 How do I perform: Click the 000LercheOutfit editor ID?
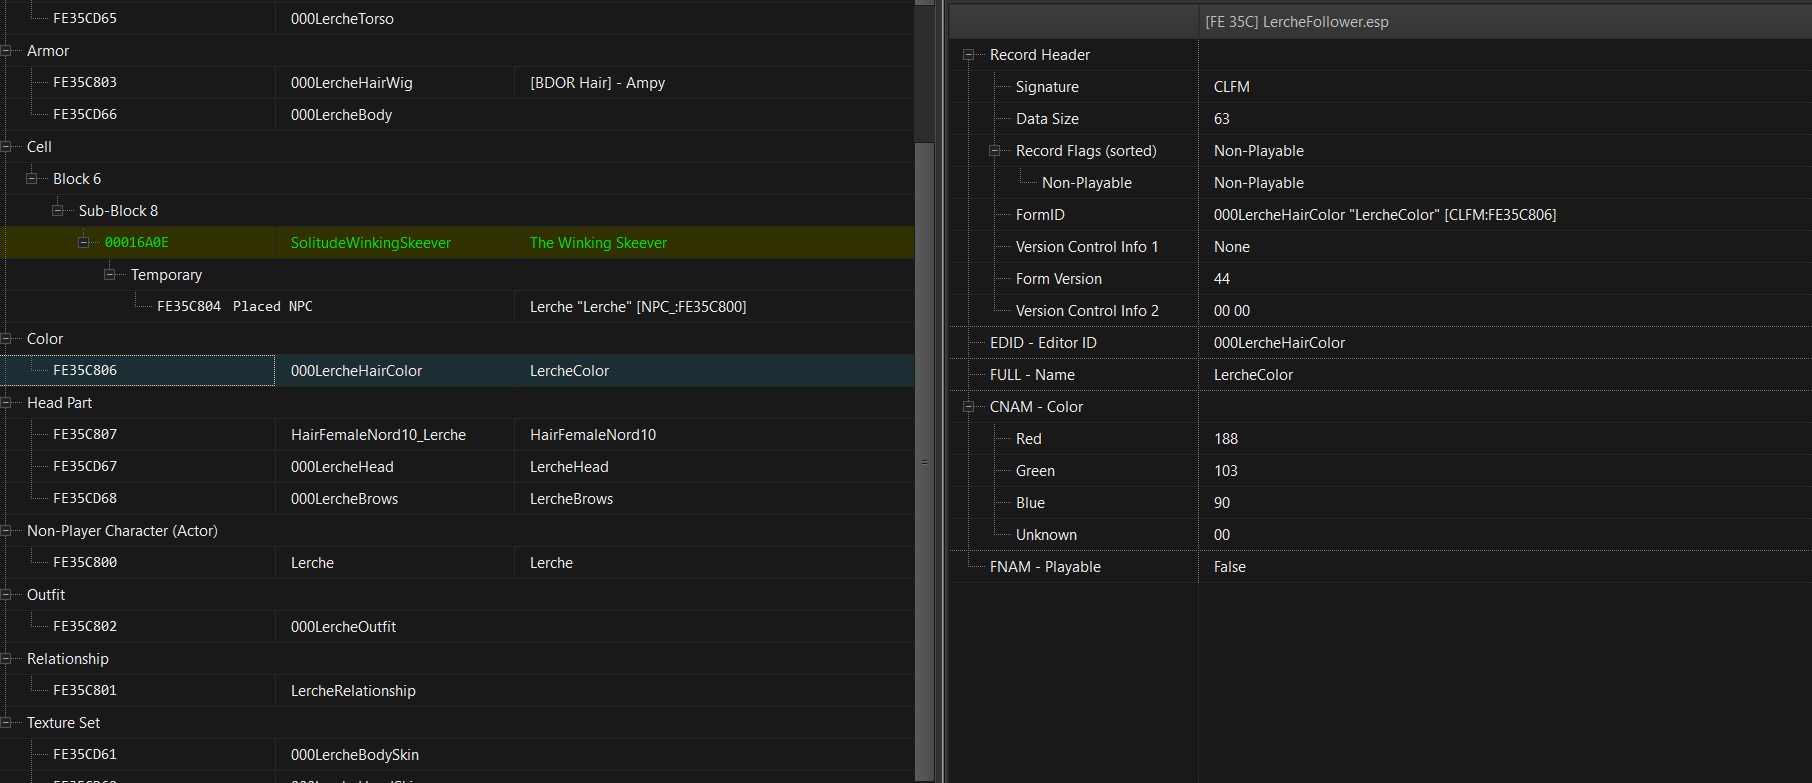pos(343,627)
